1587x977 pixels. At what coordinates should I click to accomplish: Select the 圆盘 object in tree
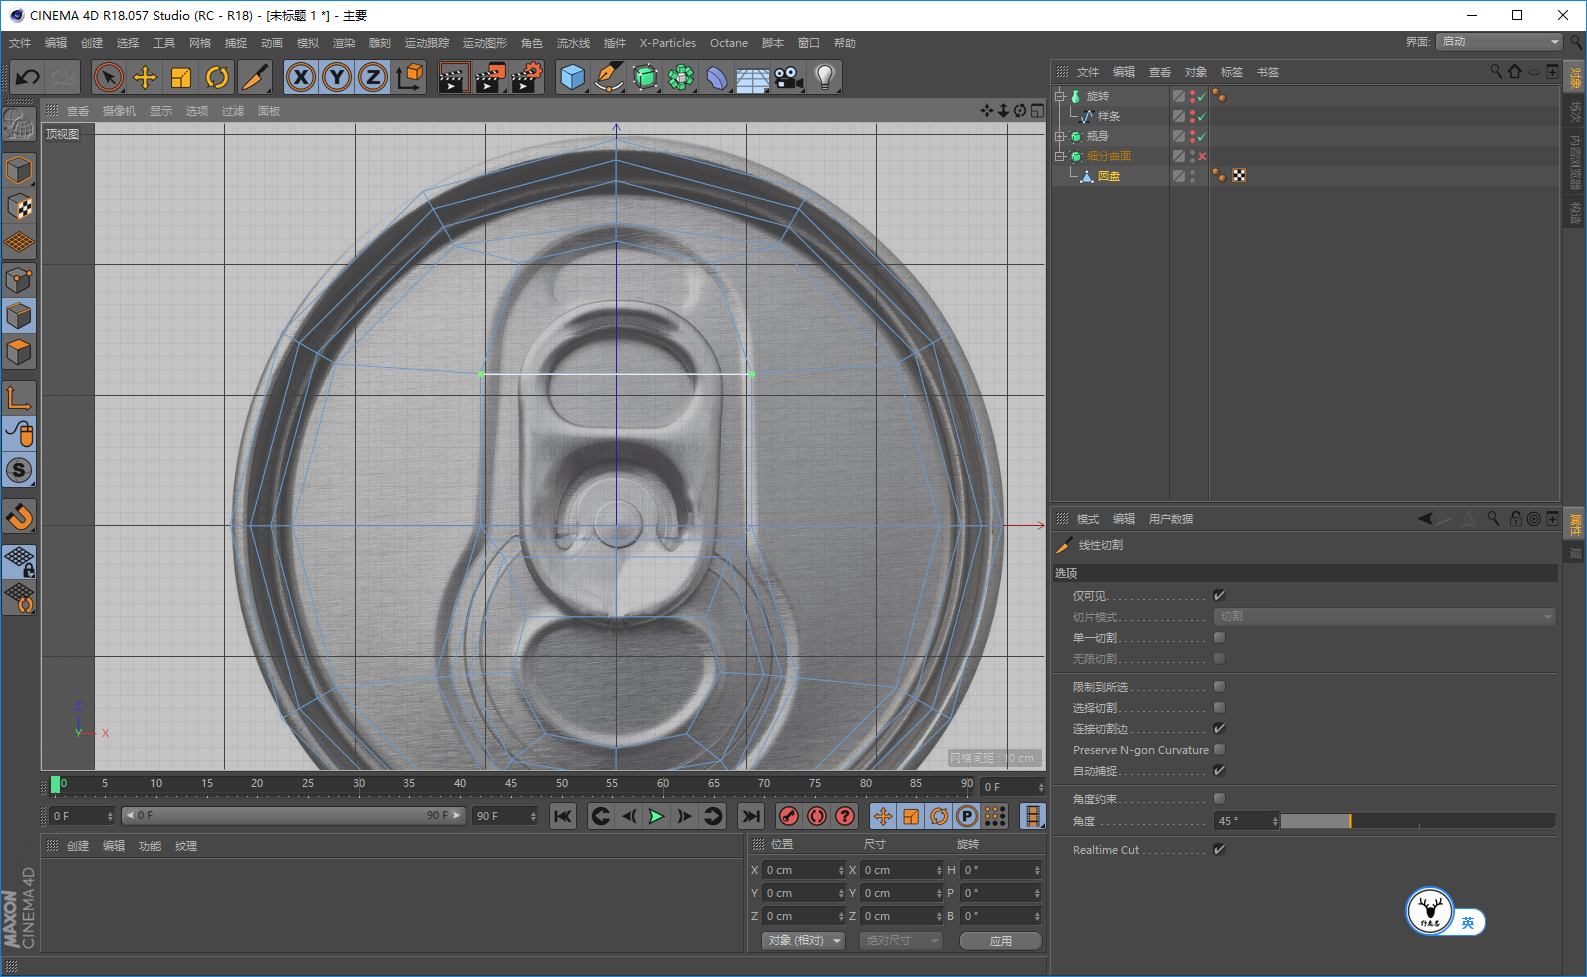pyautogui.click(x=1108, y=176)
